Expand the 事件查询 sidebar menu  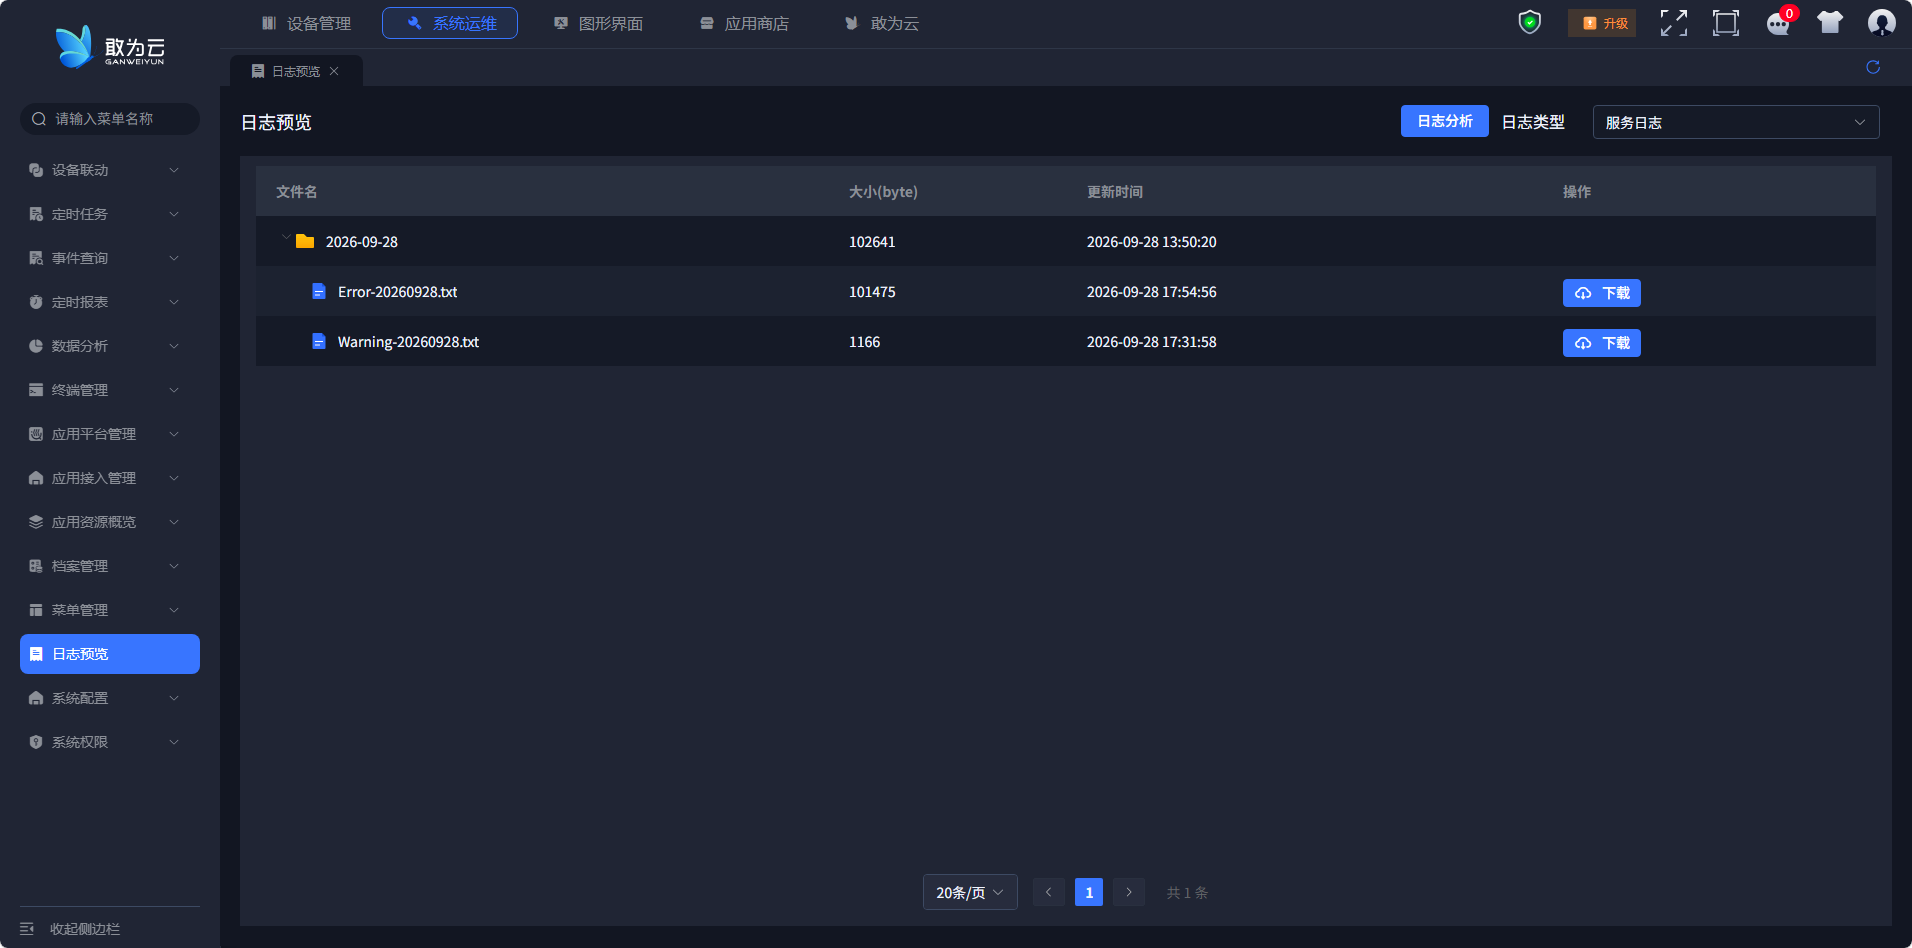(110, 258)
